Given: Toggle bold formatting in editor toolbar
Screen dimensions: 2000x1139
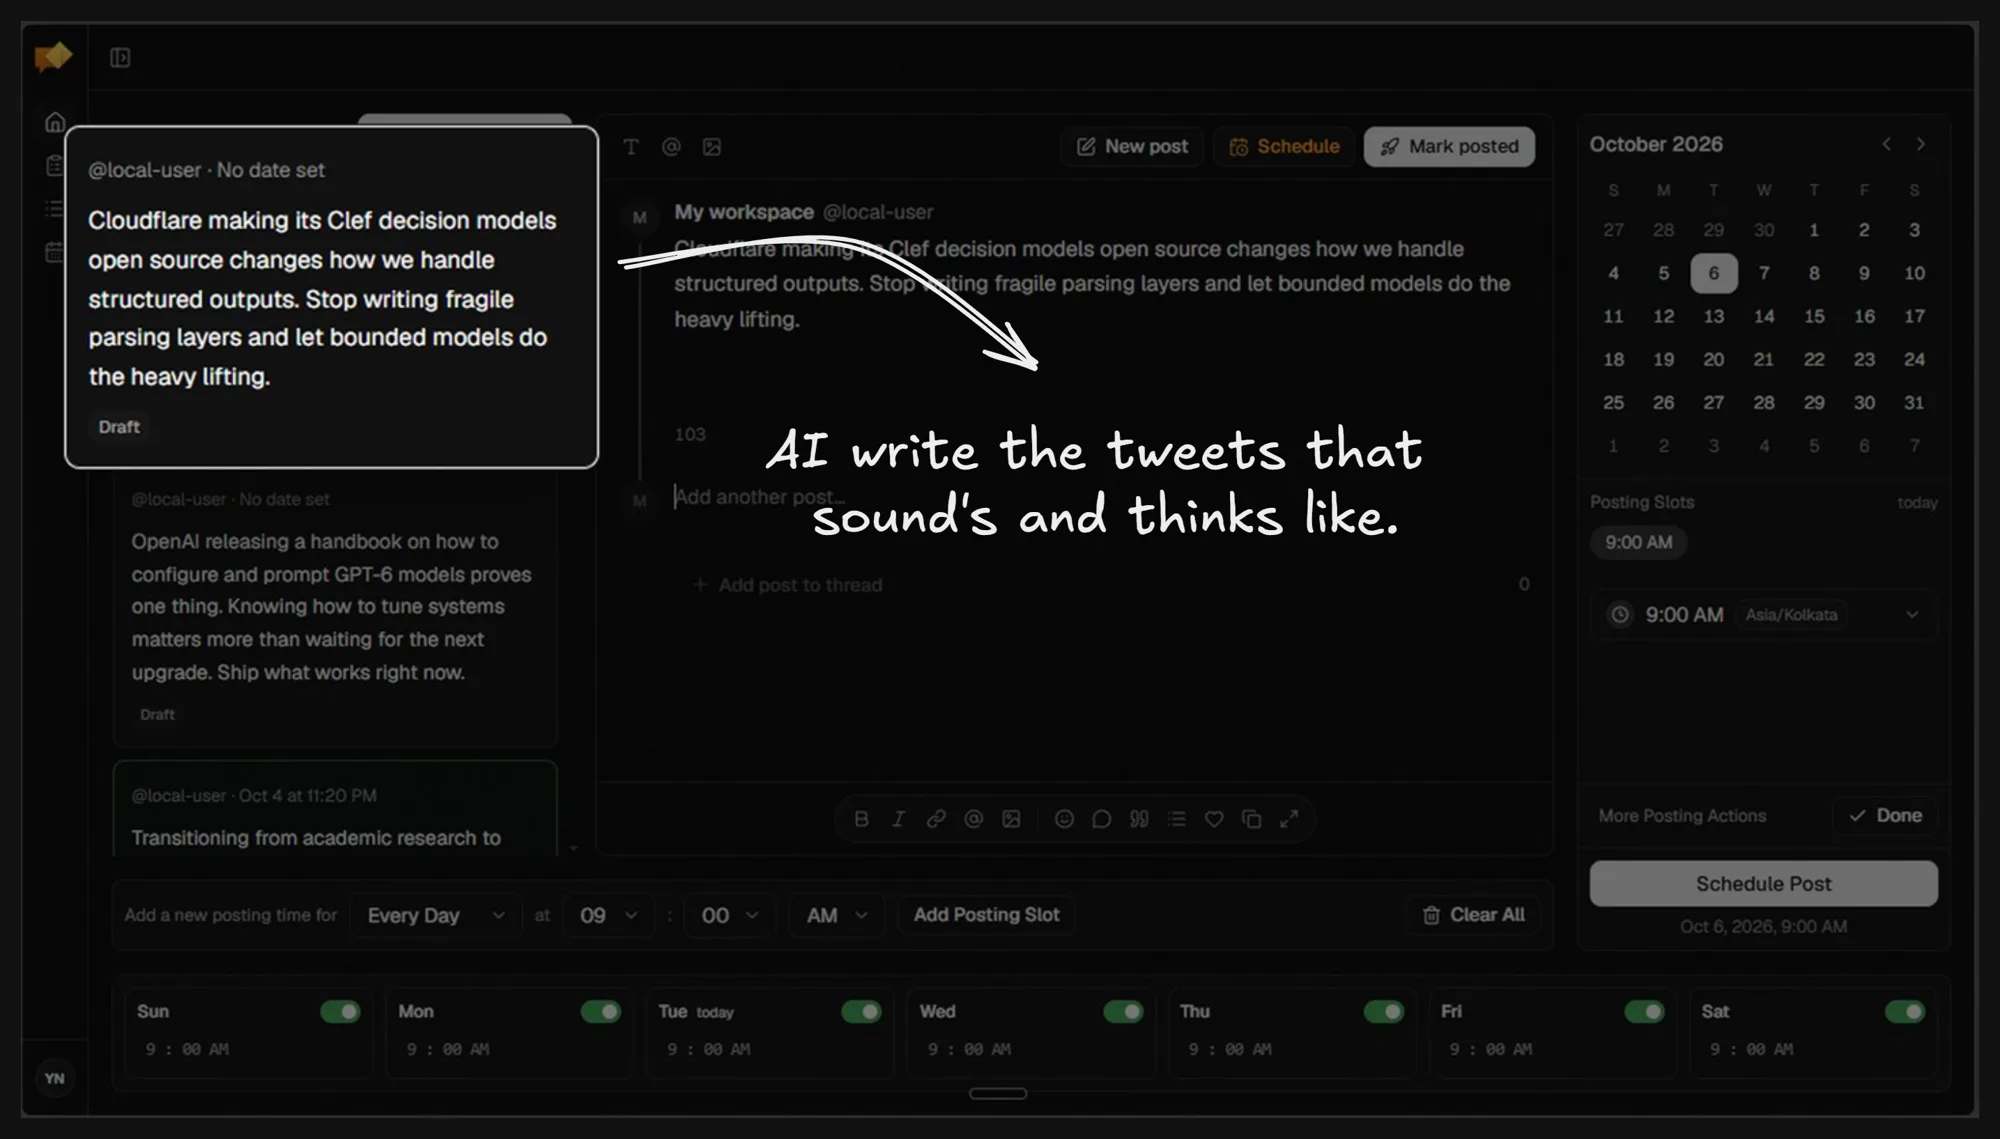Looking at the screenshot, I should 861,819.
